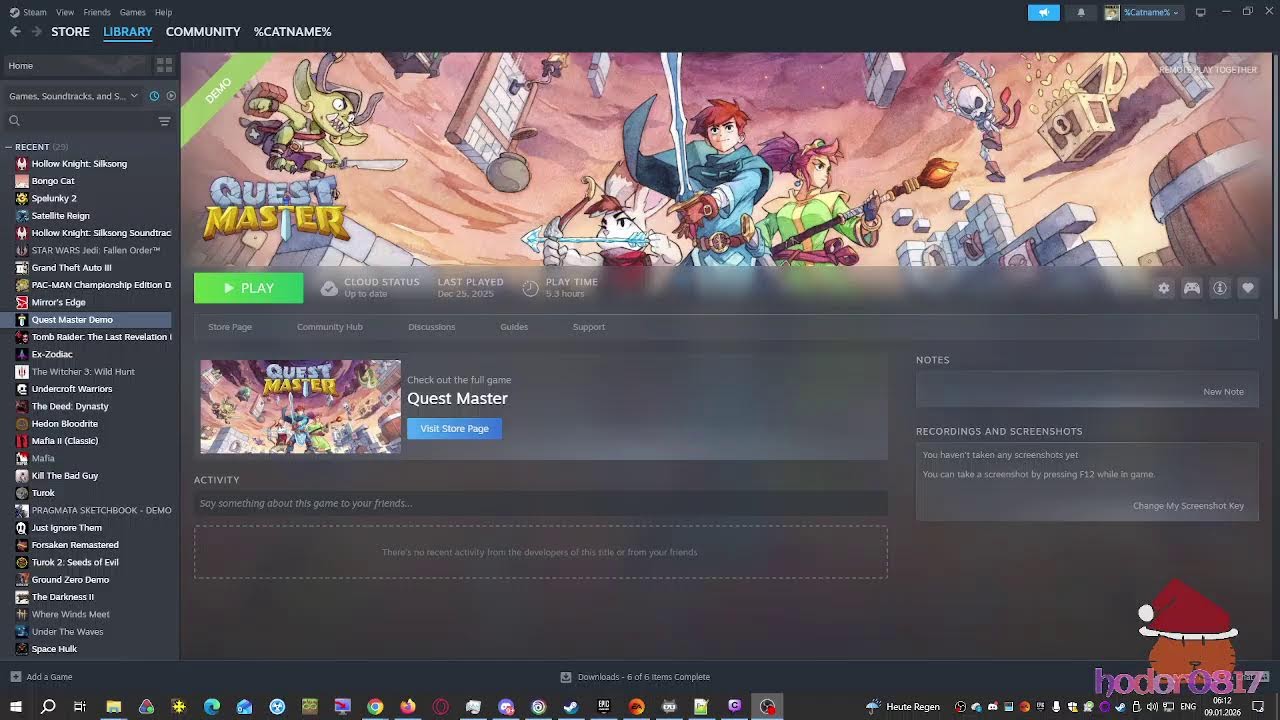Show game info icon
The width and height of the screenshot is (1280, 720).
(1220, 288)
